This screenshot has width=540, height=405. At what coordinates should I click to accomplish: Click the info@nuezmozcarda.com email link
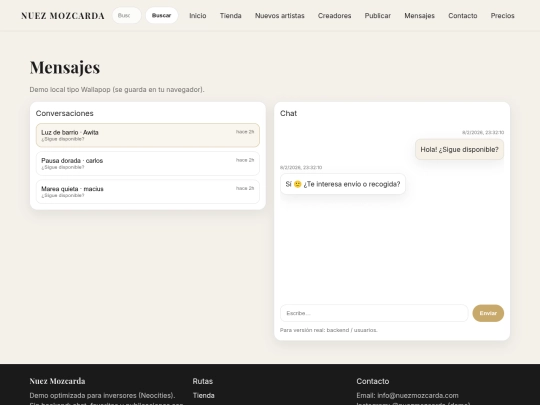(x=418, y=395)
